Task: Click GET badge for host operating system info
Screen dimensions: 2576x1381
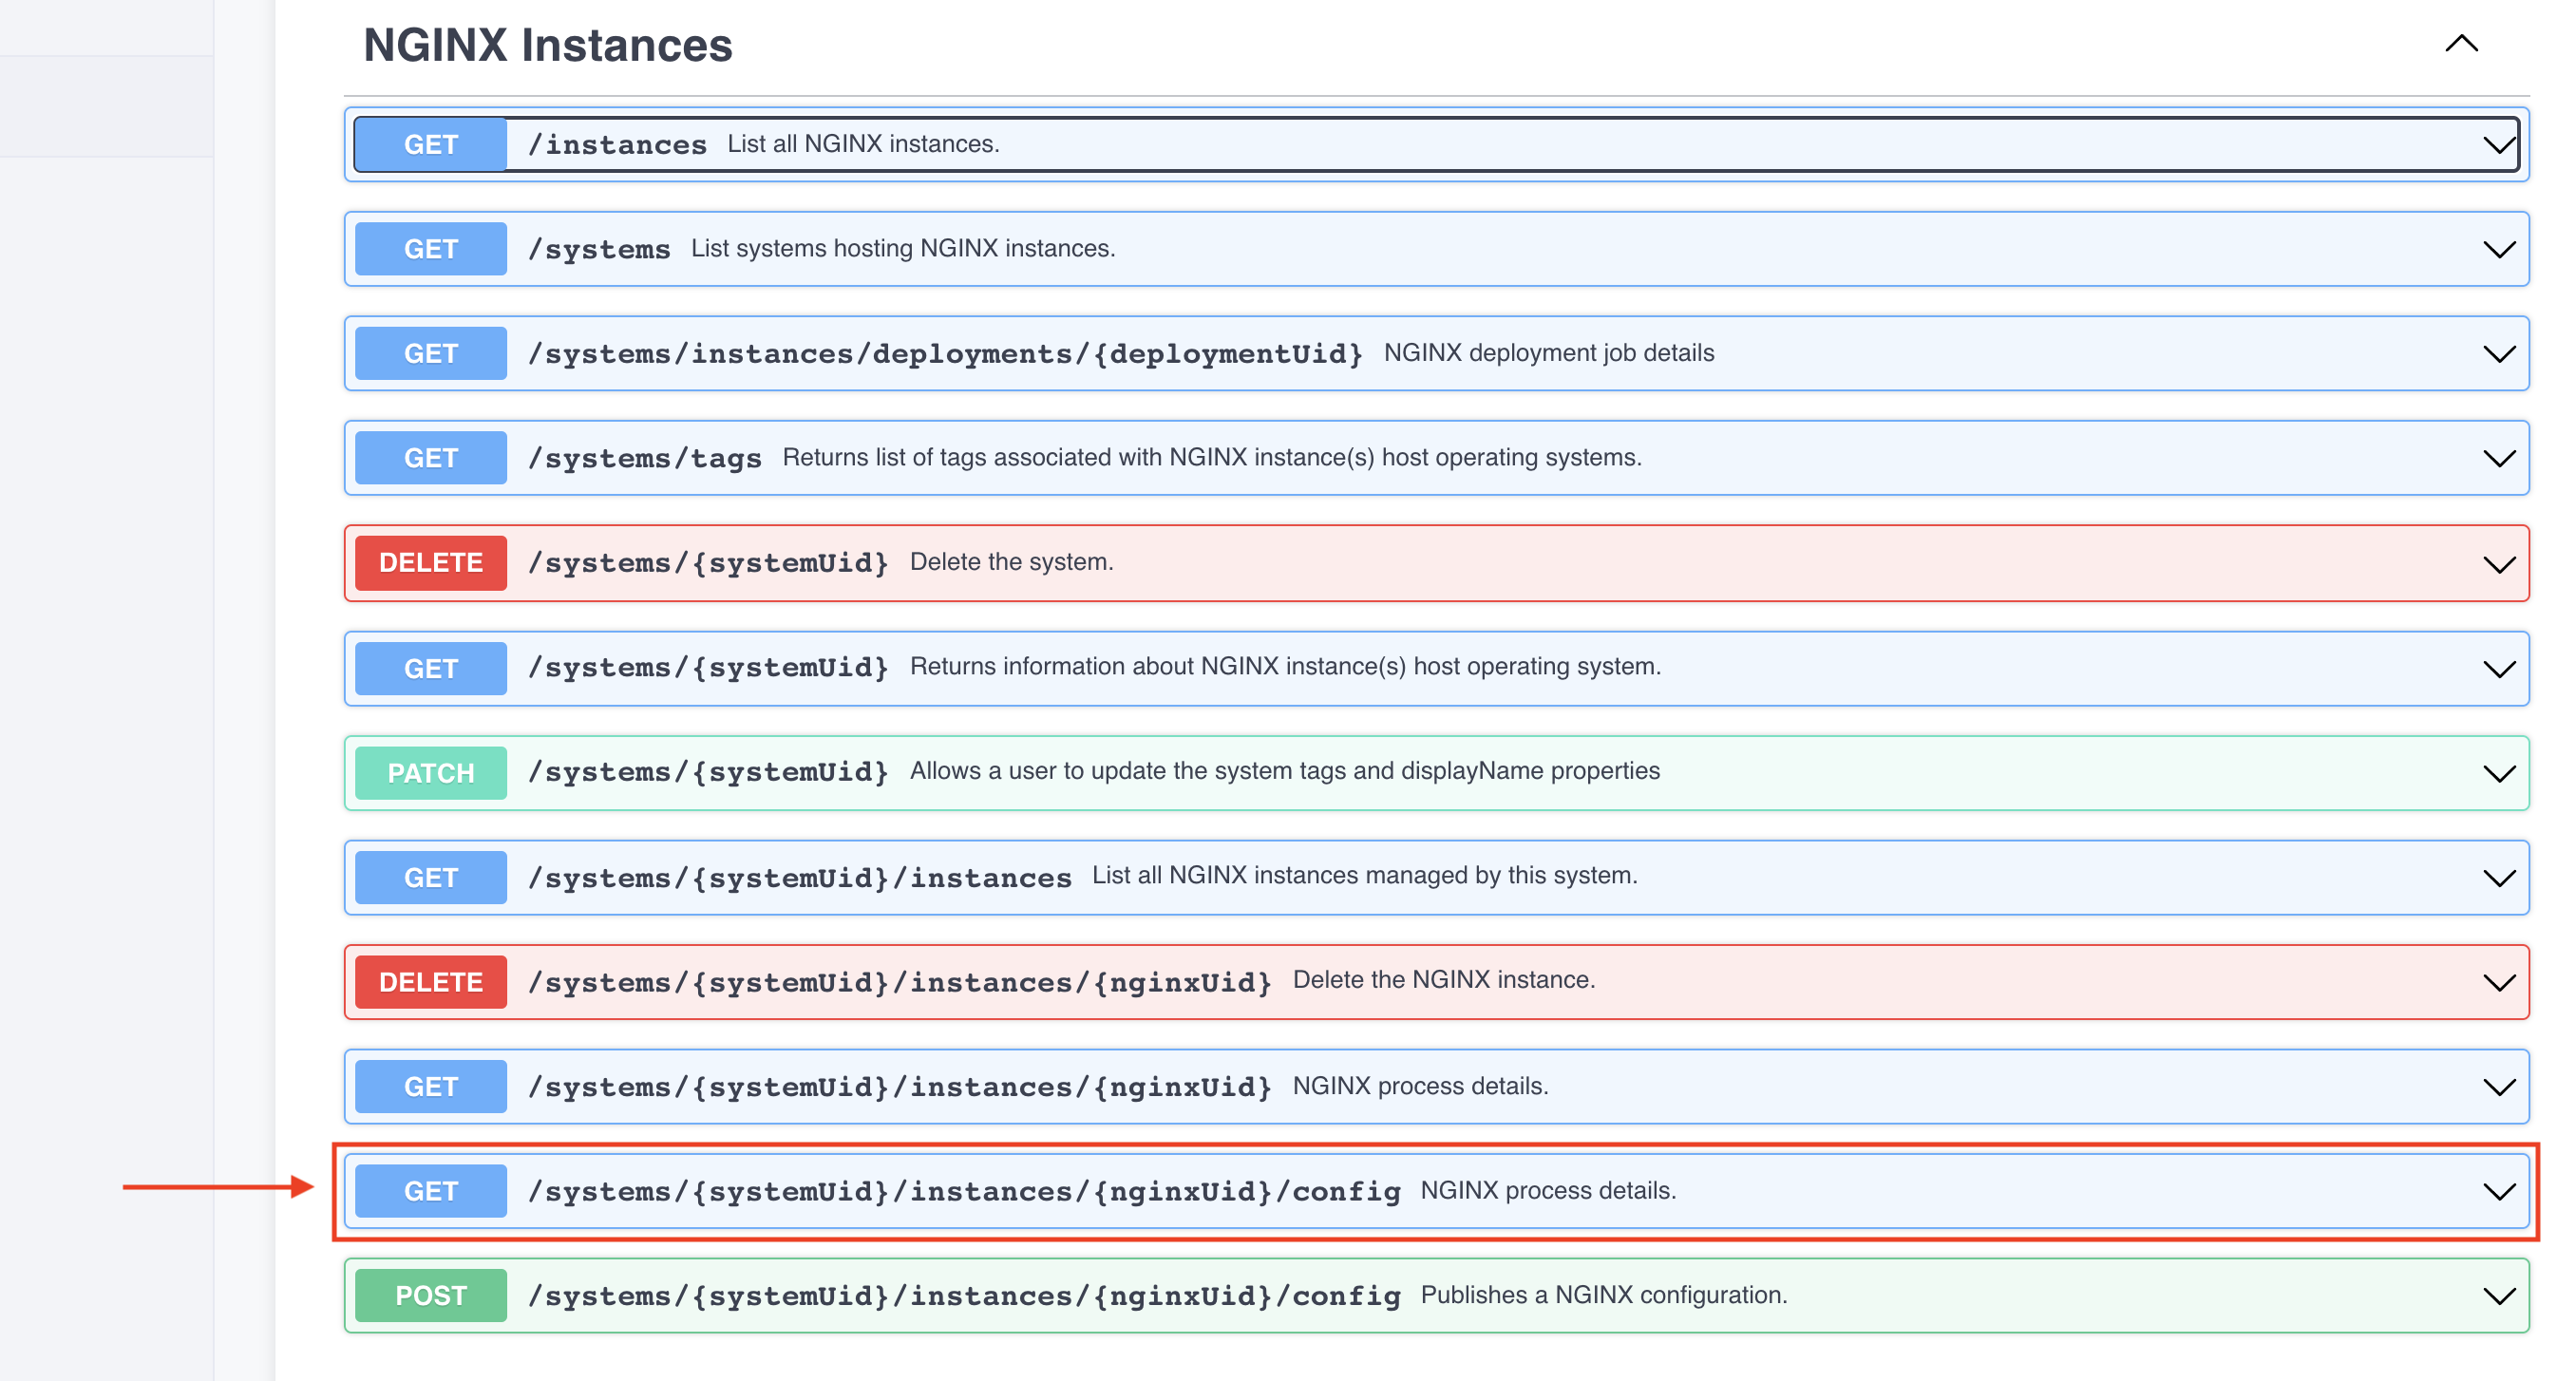Action: tap(431, 669)
